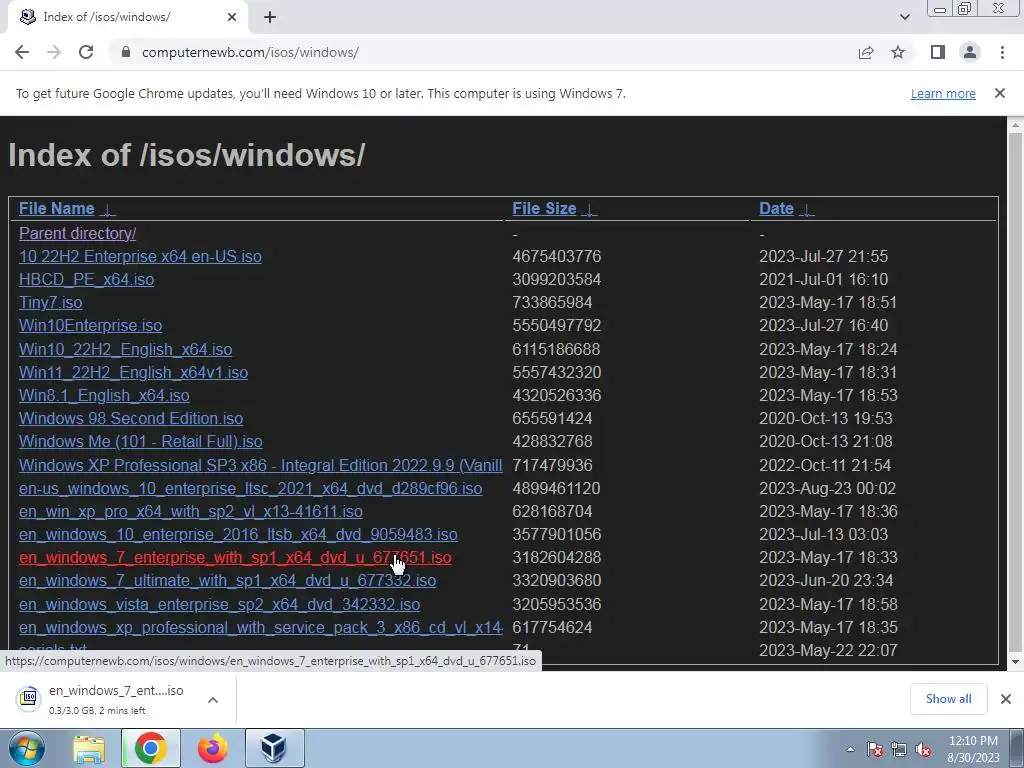Download Tiny7.iso file

click(x=50, y=302)
